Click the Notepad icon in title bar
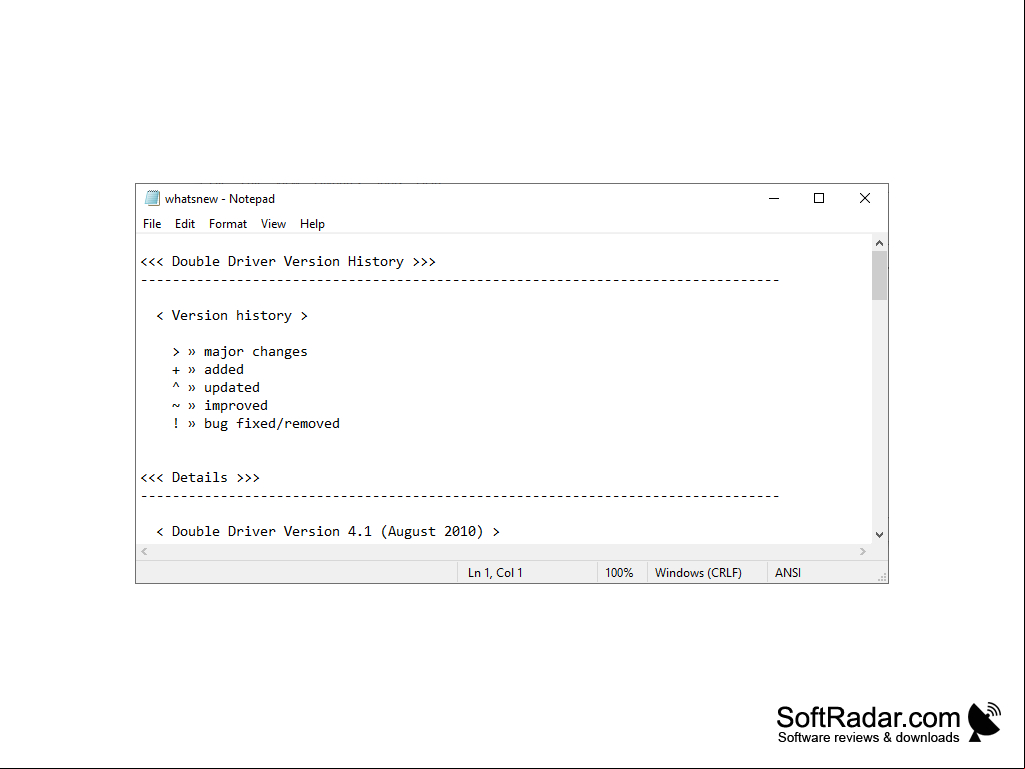This screenshot has width=1025, height=769. point(152,198)
